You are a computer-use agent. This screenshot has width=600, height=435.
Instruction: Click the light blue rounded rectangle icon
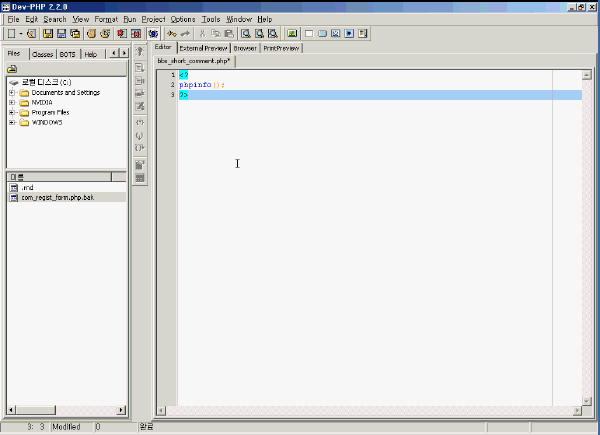323,34
